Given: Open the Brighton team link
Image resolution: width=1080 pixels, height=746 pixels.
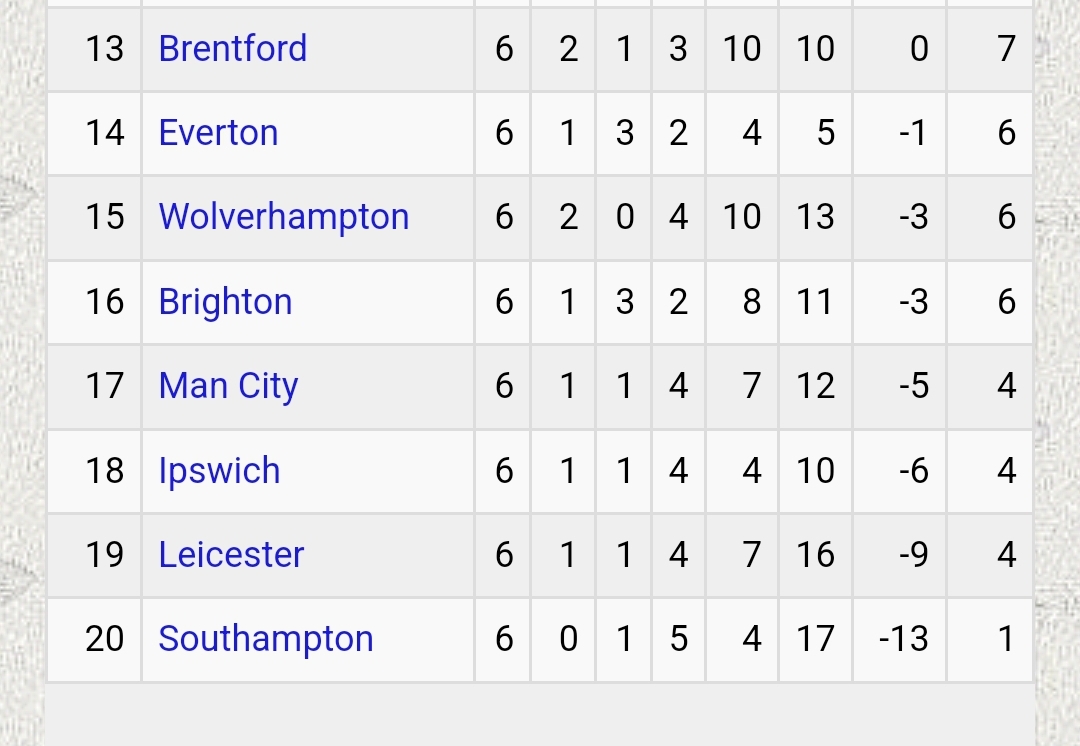Looking at the screenshot, I should pos(225,302).
